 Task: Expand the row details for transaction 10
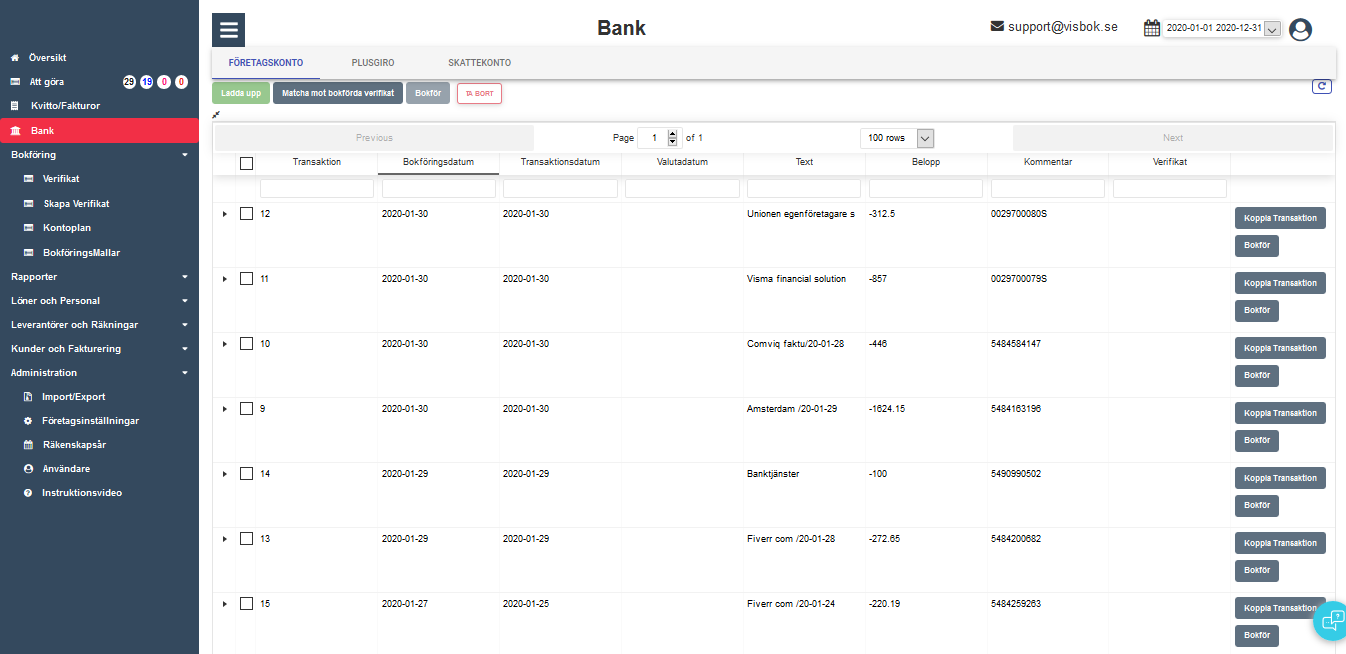click(225, 344)
